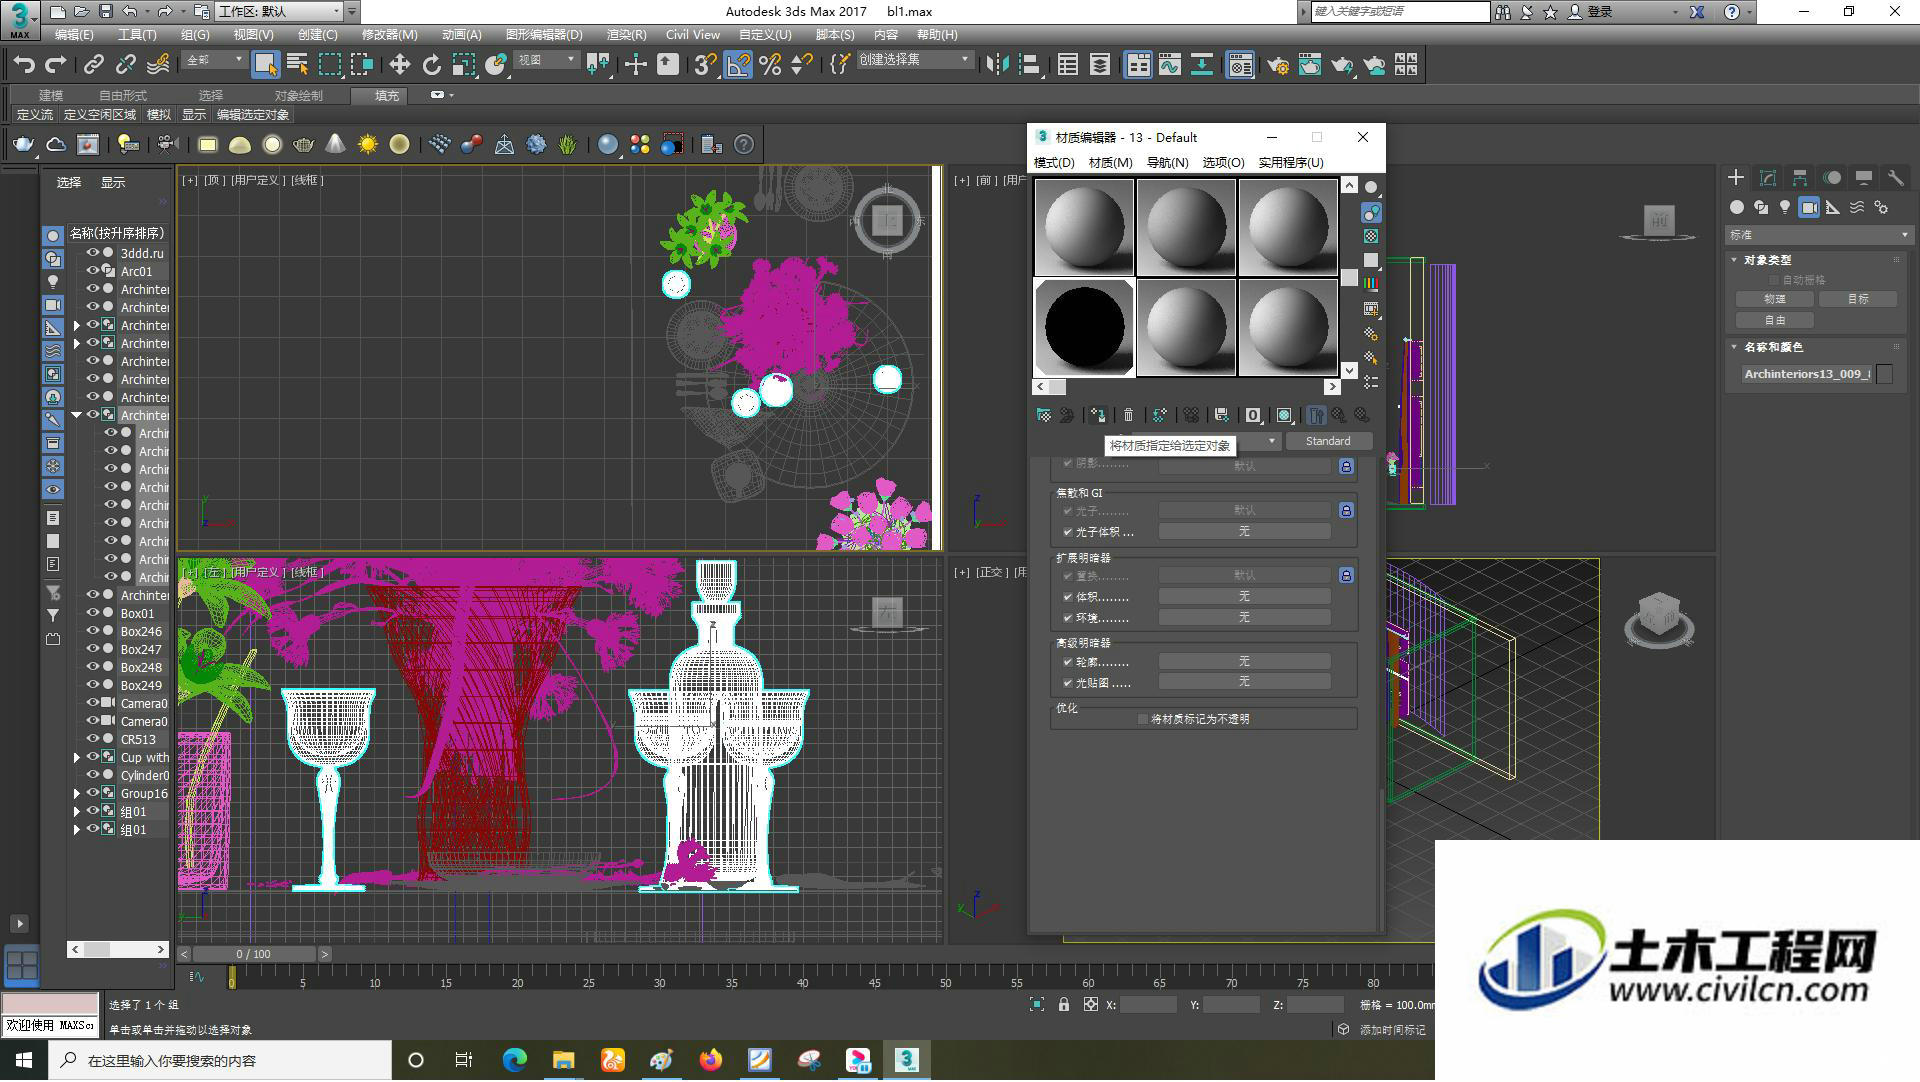Activate the Select Object tool
Image resolution: width=1920 pixels, height=1082 pixels.
pyautogui.click(x=265, y=65)
